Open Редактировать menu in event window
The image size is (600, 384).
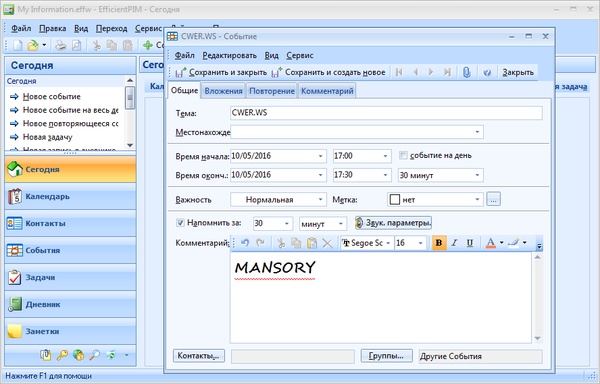(229, 55)
